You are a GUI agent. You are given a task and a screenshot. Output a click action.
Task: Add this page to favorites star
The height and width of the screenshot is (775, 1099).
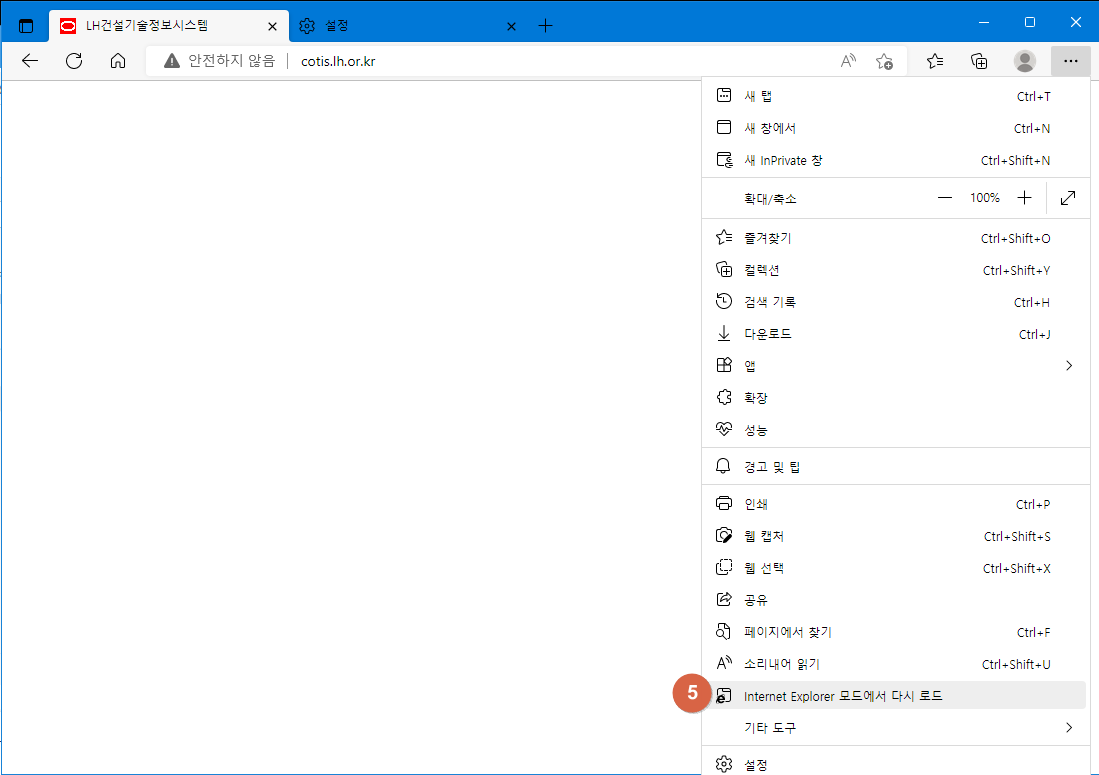pos(885,61)
